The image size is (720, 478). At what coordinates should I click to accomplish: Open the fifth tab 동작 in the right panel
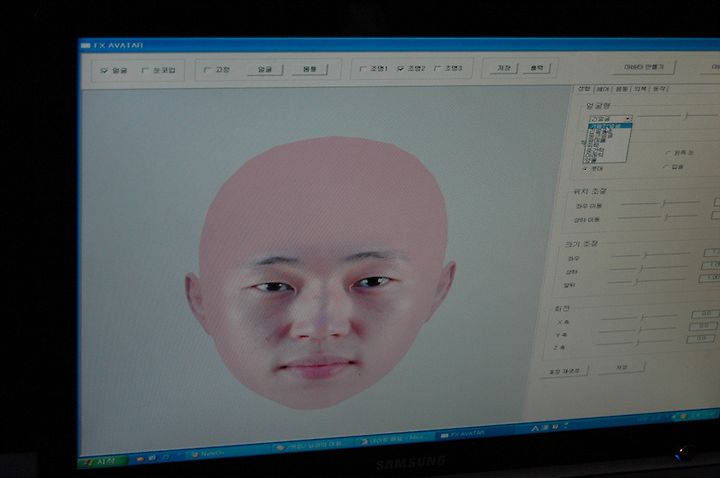tap(659, 89)
